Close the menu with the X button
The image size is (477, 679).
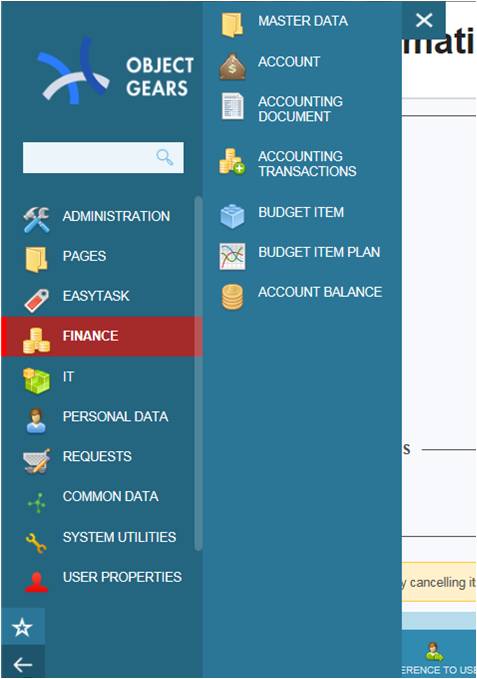424,20
